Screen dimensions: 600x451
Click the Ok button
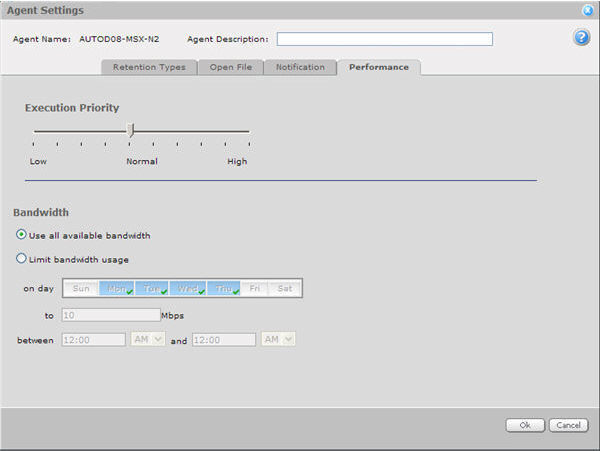point(524,425)
